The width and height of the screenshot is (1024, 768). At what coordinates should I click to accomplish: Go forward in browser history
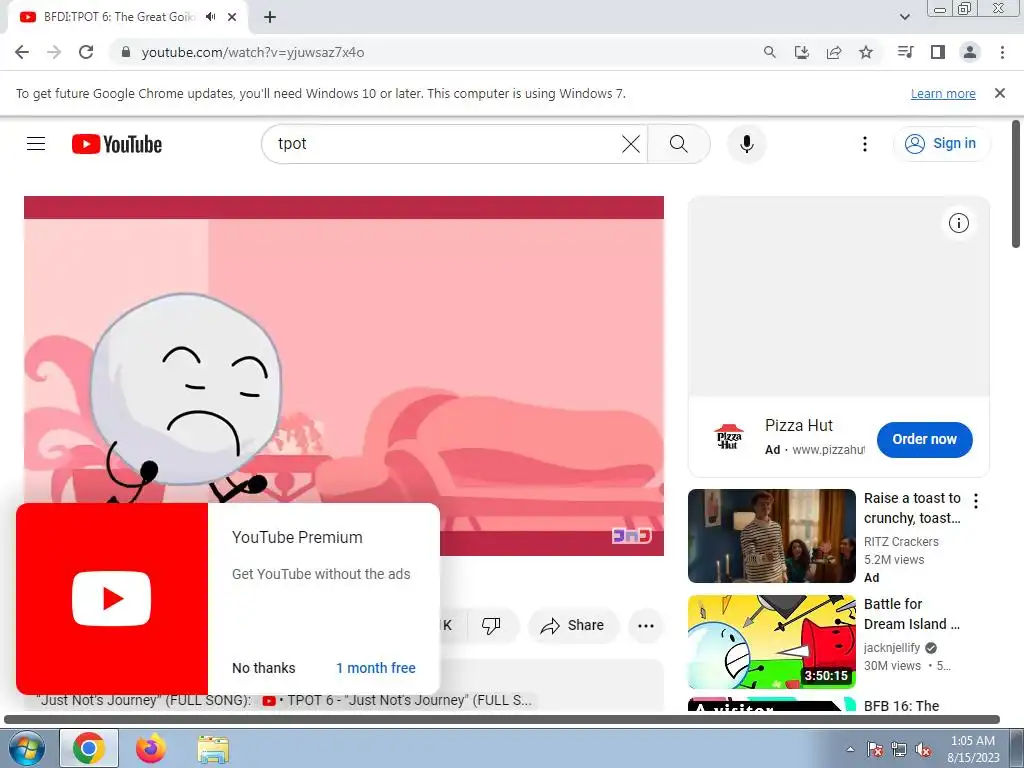tap(54, 52)
